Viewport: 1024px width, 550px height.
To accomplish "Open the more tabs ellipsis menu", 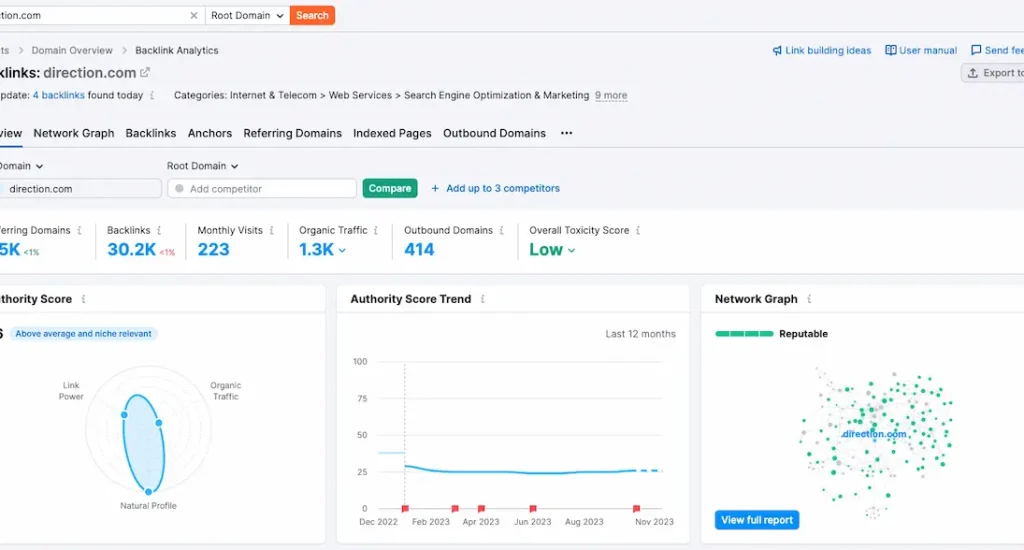I will pos(566,133).
